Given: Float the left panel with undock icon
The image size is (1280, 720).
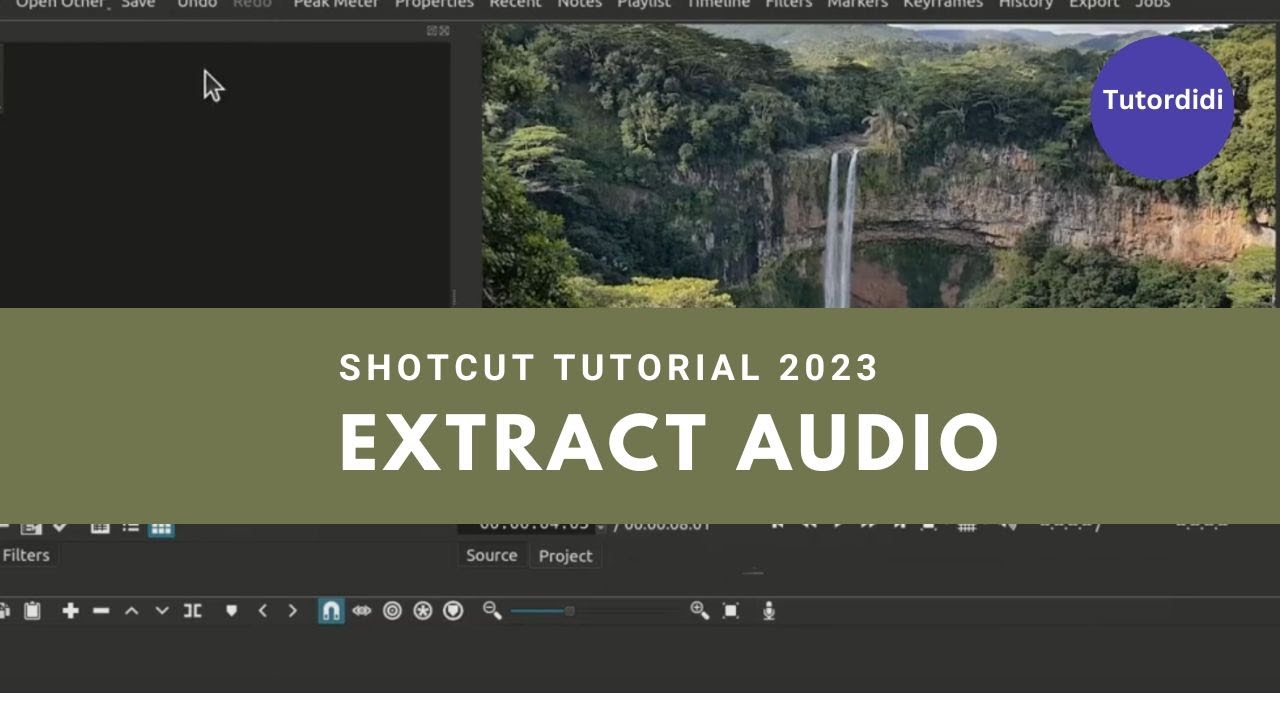Looking at the screenshot, I should coord(432,31).
